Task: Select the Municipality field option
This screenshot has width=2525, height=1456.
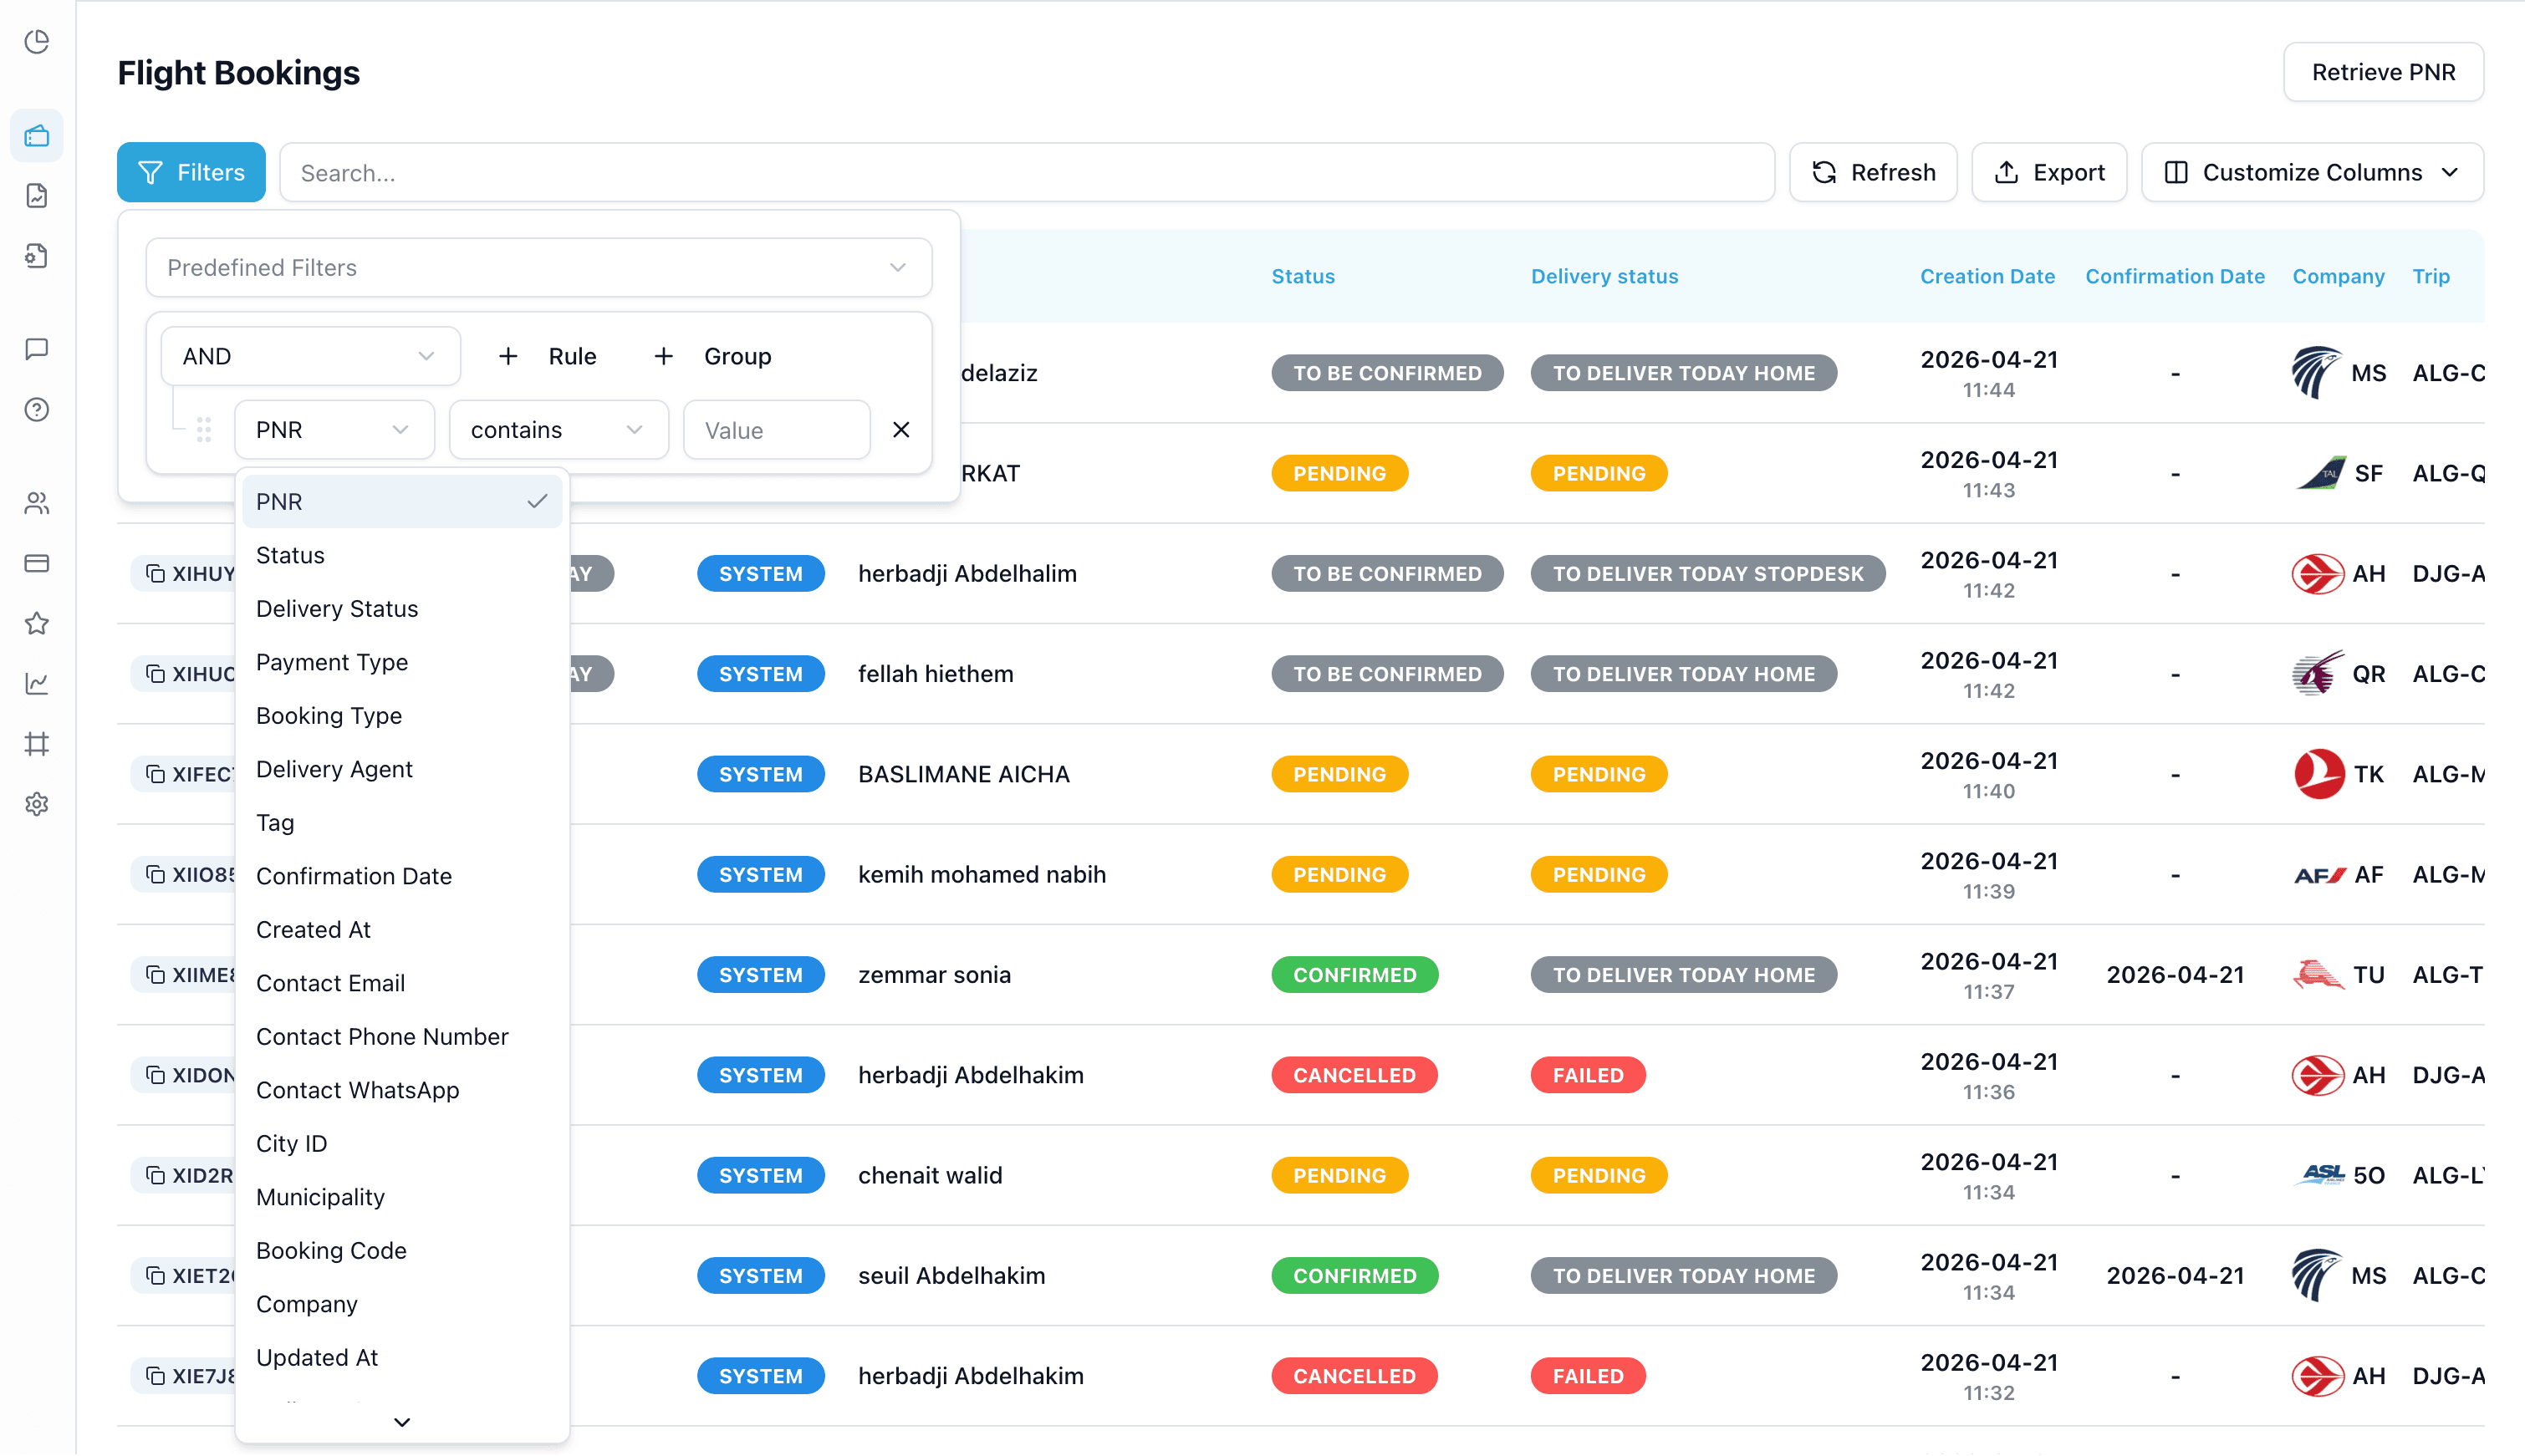Action: (x=402, y=1197)
